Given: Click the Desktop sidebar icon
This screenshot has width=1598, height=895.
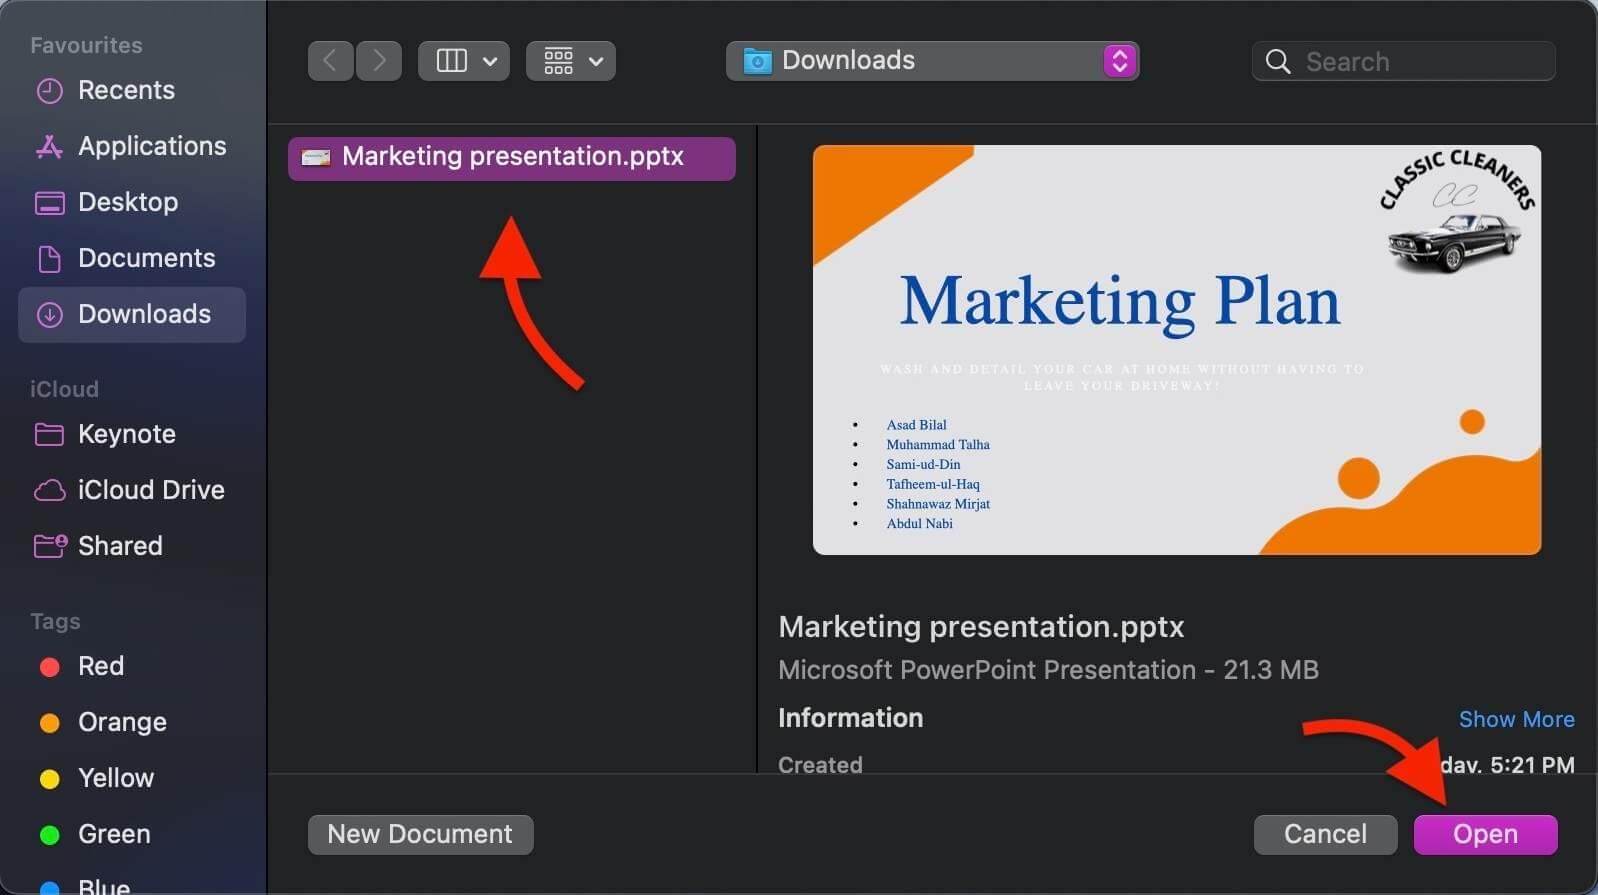Looking at the screenshot, I should pos(49,203).
